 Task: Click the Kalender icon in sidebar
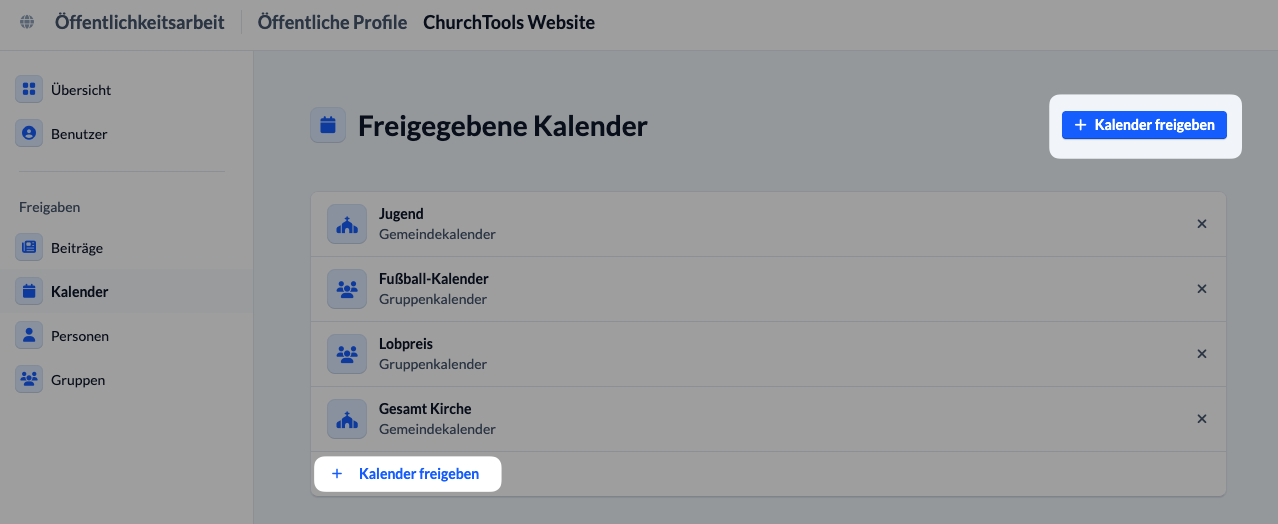click(29, 292)
